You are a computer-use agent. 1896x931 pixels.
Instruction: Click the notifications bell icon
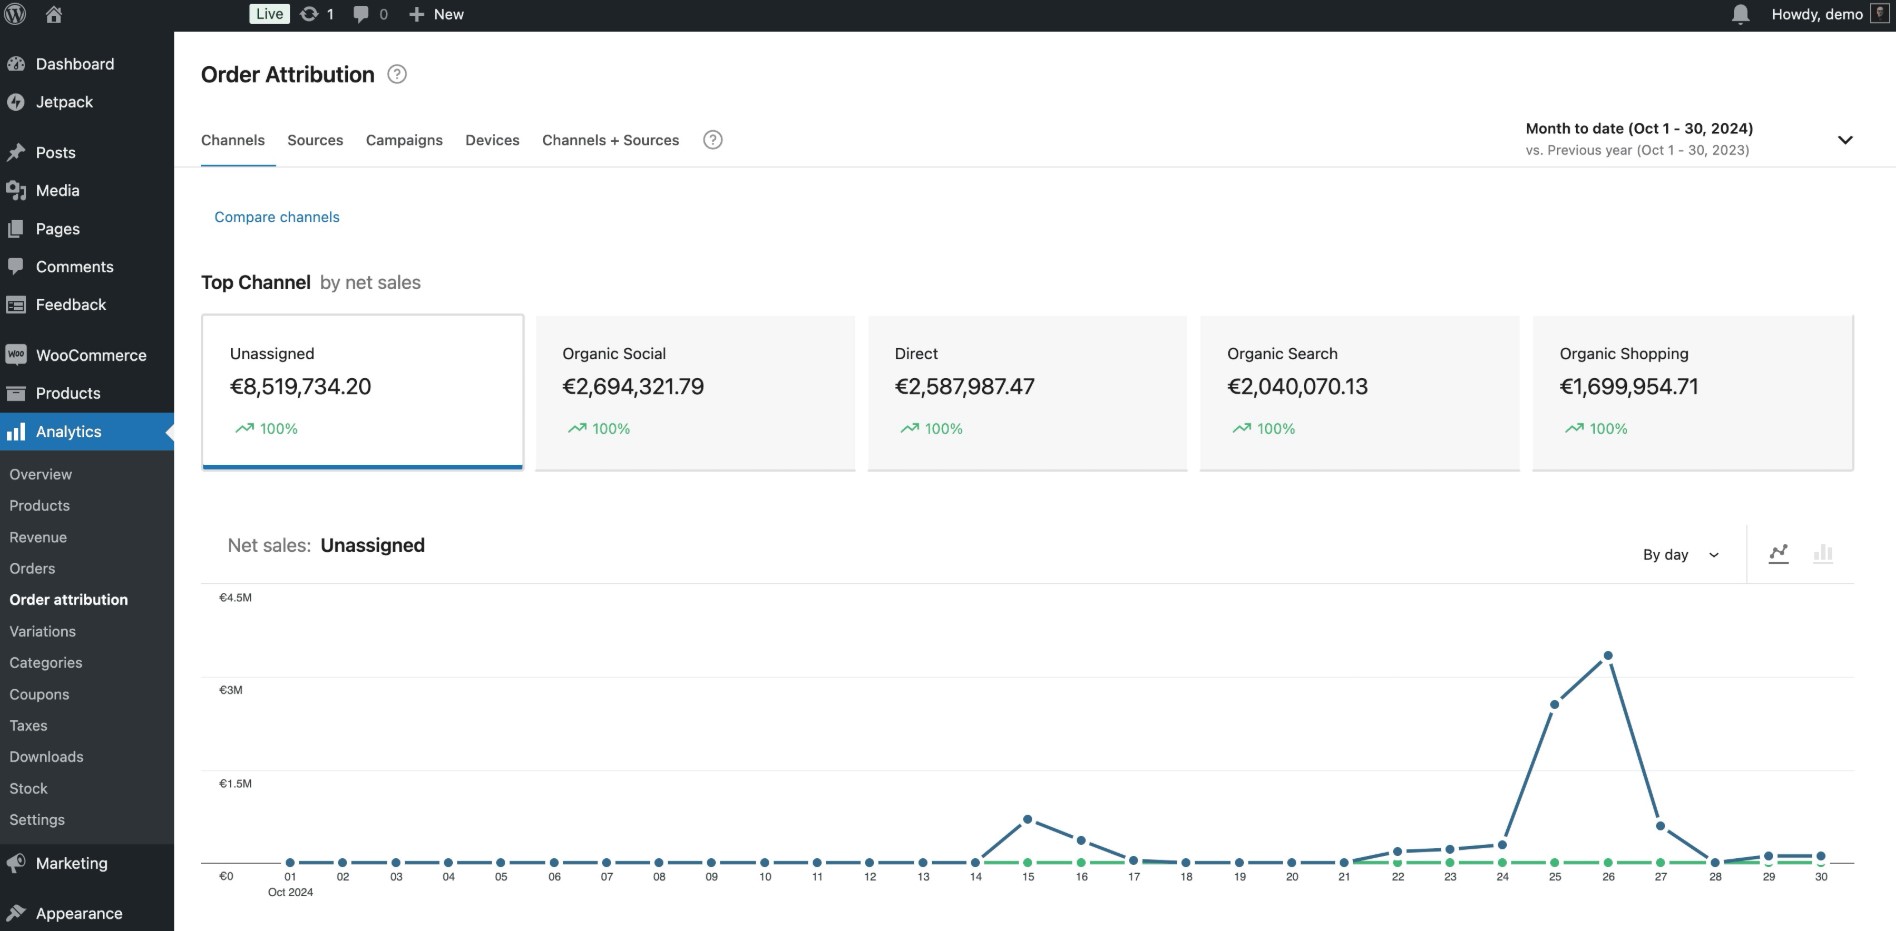coord(1740,14)
